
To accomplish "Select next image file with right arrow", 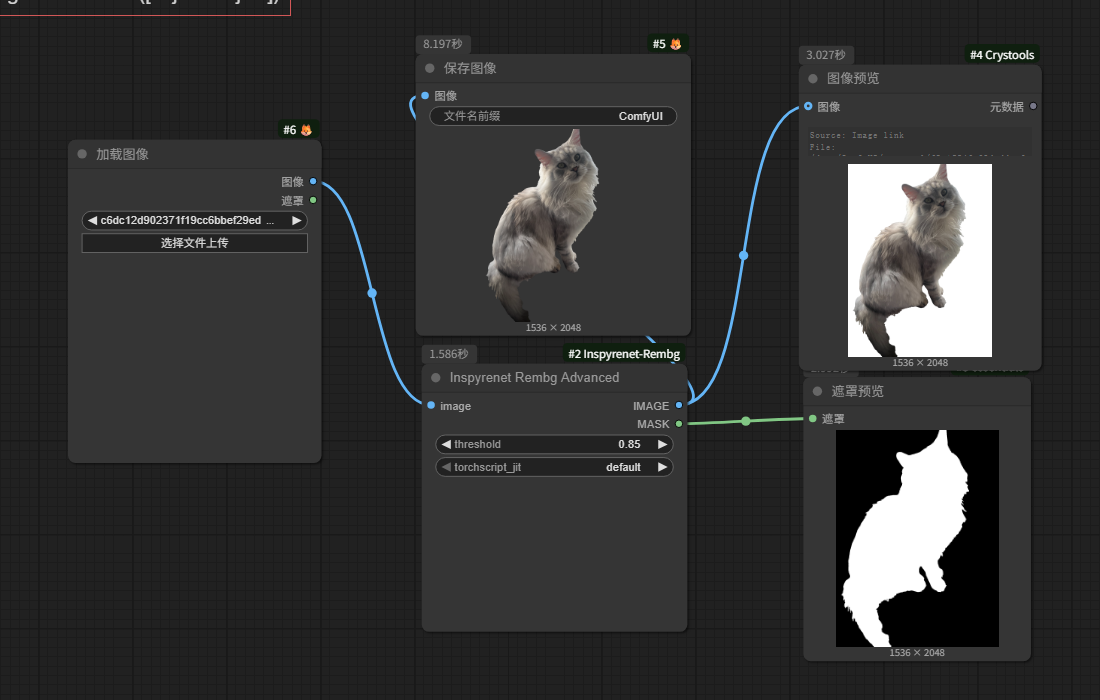I will [297, 220].
